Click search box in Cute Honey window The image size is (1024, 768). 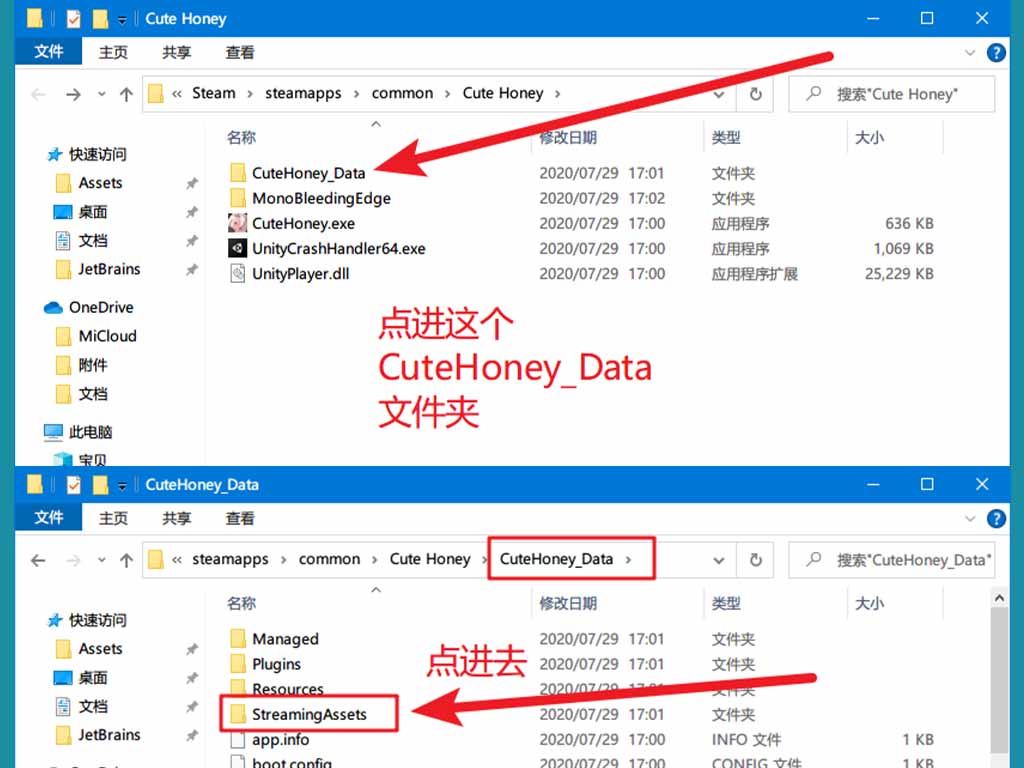pyautogui.click(x=892, y=94)
